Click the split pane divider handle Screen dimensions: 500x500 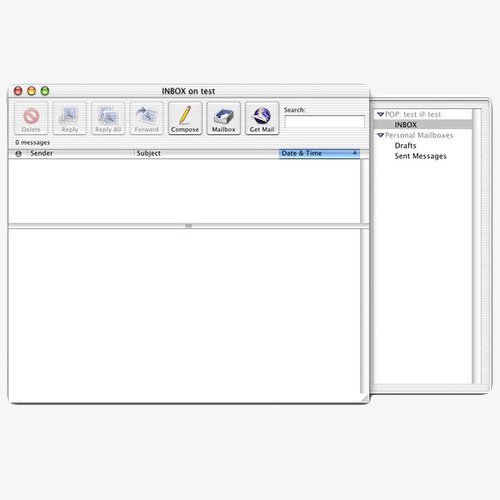click(188, 226)
